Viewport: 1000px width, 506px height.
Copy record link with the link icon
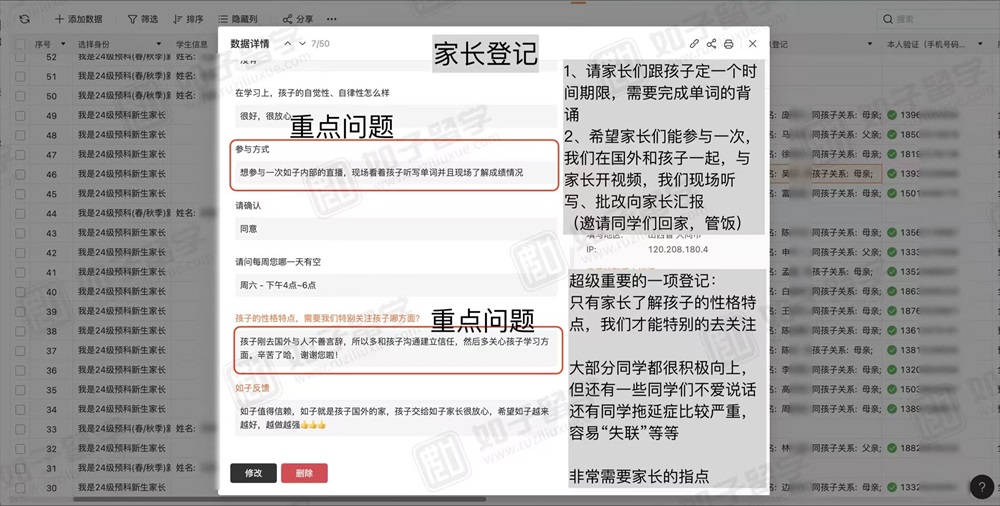tap(695, 43)
